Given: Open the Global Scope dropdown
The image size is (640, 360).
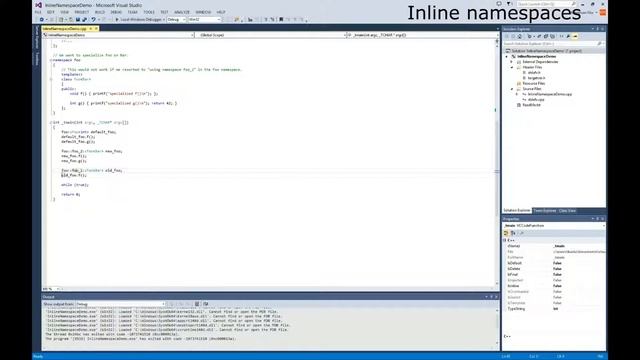Looking at the screenshot, I should [x=270, y=35].
